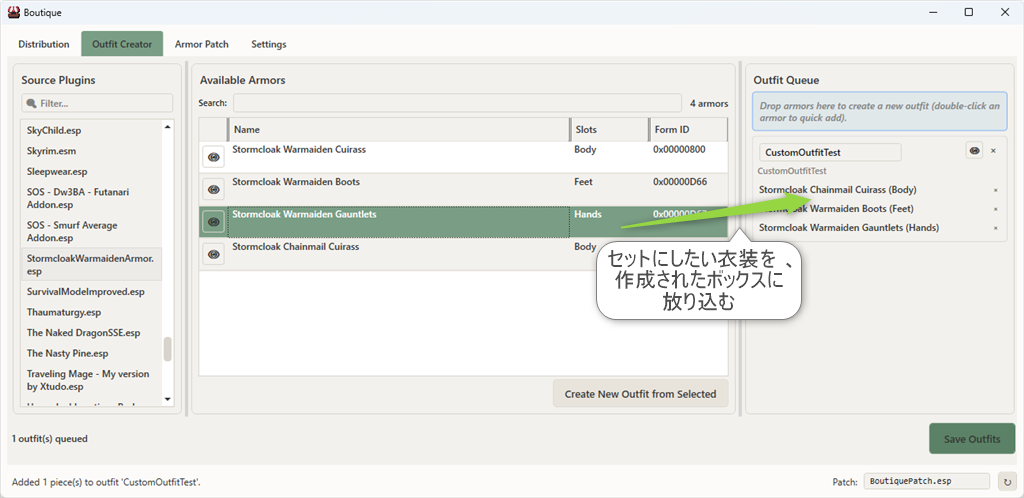Click the Source Plugins list scrollbar thumb

pos(167,349)
